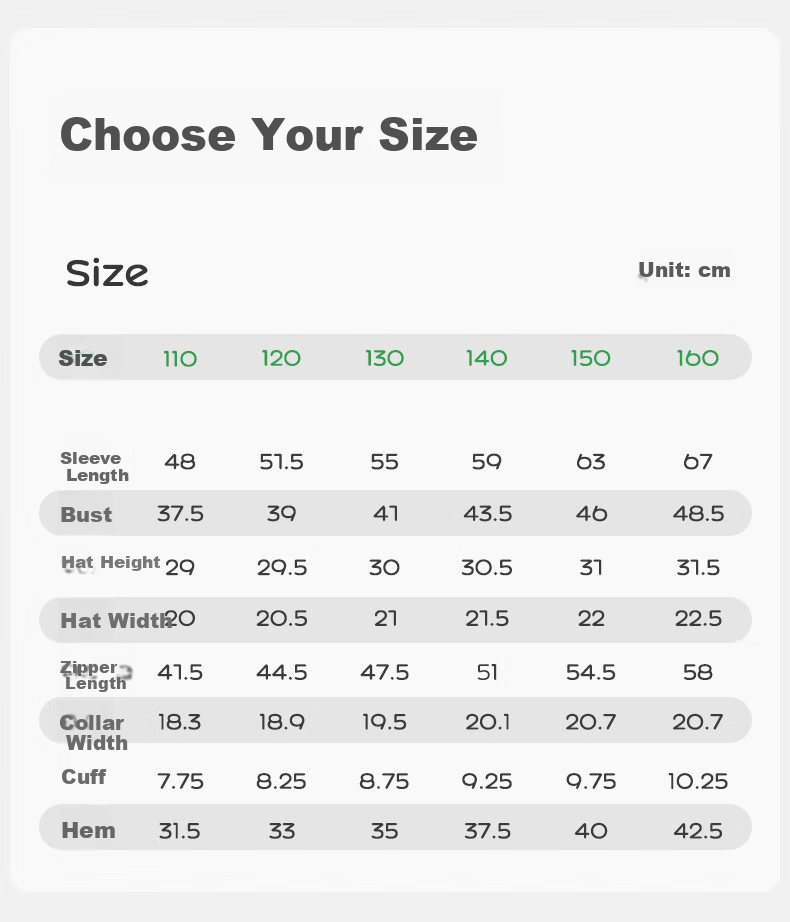Viewport: 790px width, 922px height.
Task: Click the Collar Width row label
Action: coord(93,733)
